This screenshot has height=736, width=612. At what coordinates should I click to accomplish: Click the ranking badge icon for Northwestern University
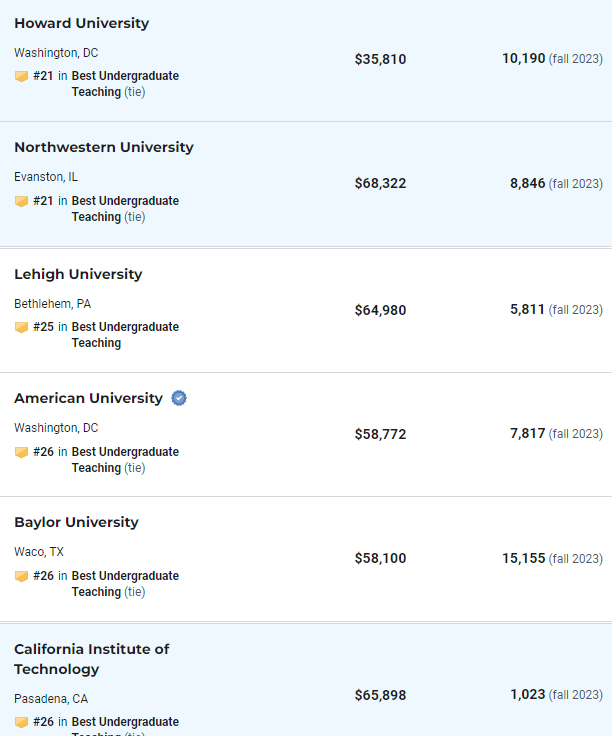click(x=21, y=201)
